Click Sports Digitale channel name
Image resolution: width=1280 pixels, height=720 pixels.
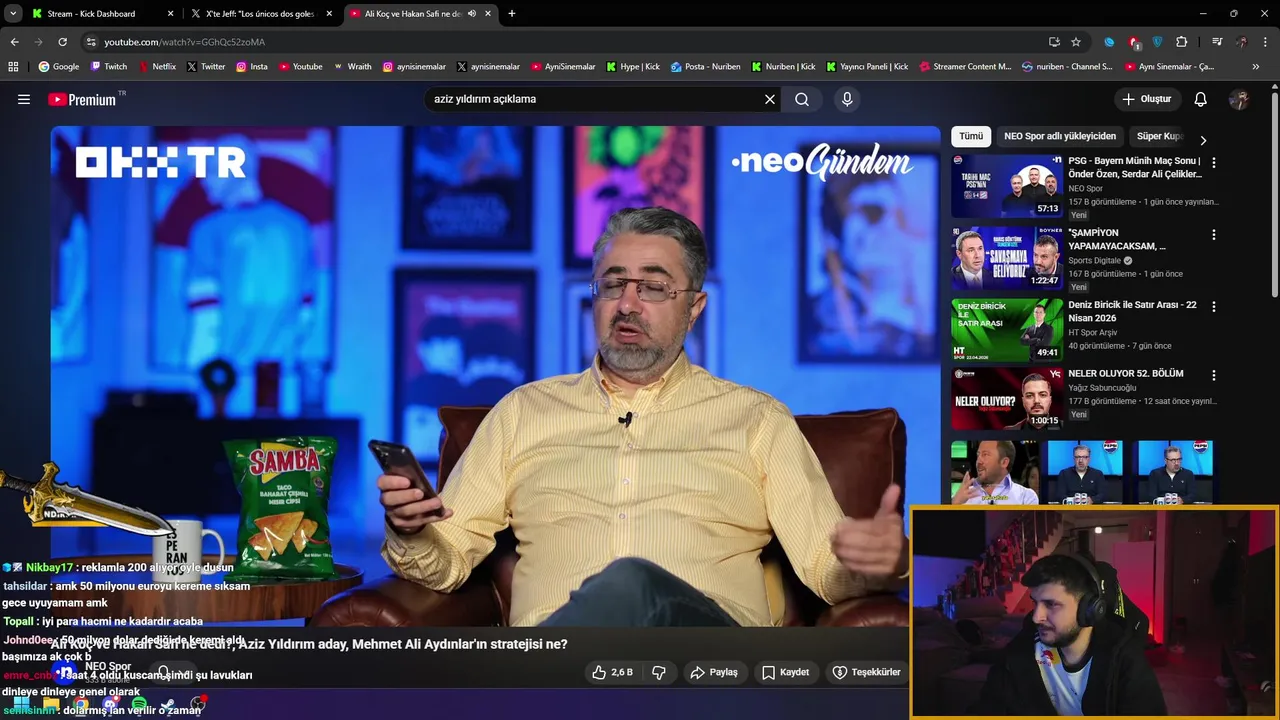[1095, 260]
